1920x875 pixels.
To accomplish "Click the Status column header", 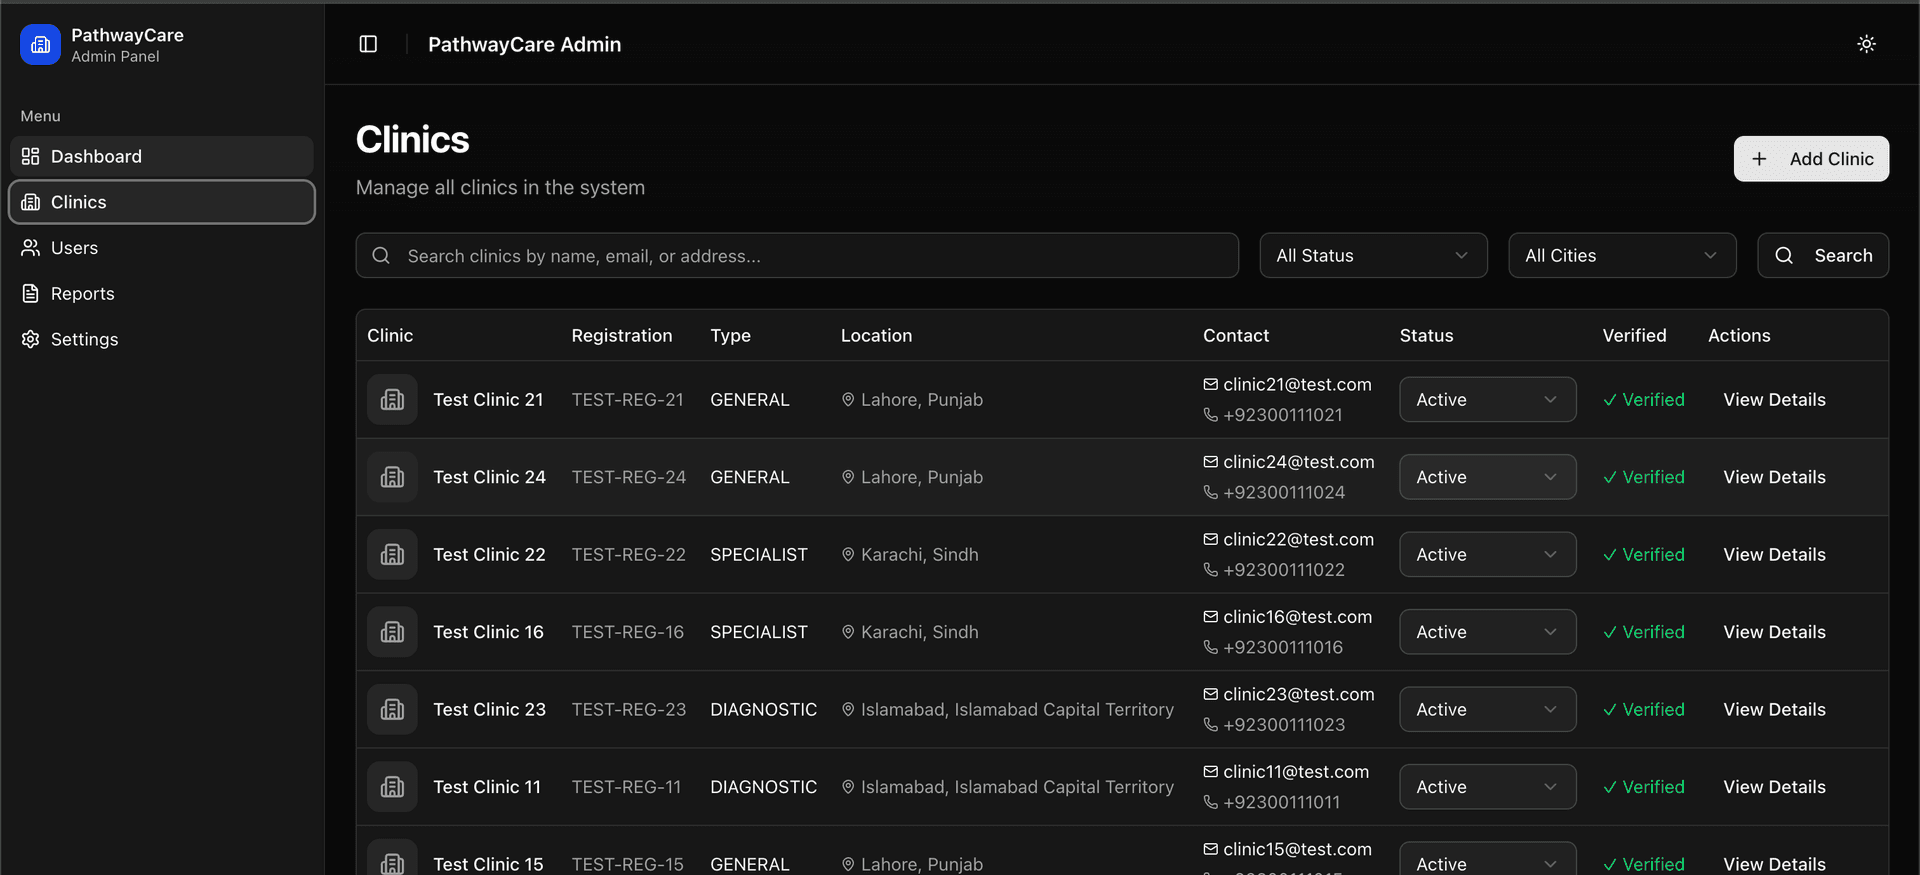I will 1426,336.
